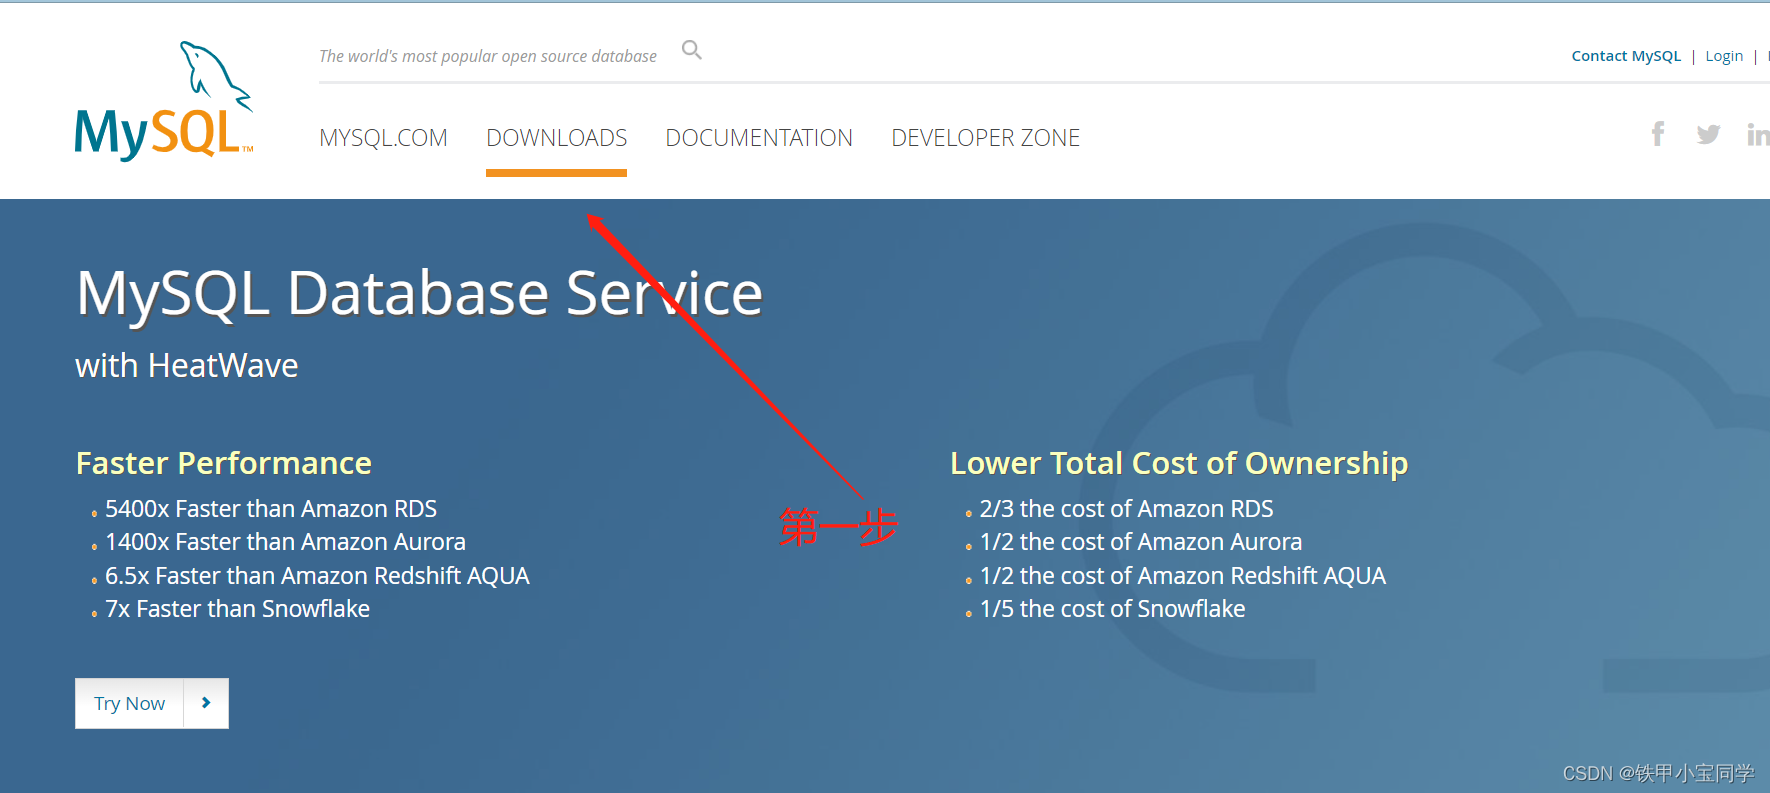Click '1/5 the cost of Snowflake' text
The height and width of the screenshot is (793, 1770).
pyautogui.click(x=1112, y=609)
